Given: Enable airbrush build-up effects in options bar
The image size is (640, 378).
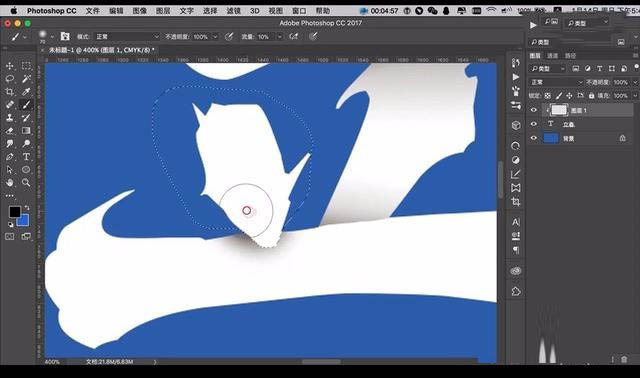Looking at the screenshot, I should tap(293, 36).
